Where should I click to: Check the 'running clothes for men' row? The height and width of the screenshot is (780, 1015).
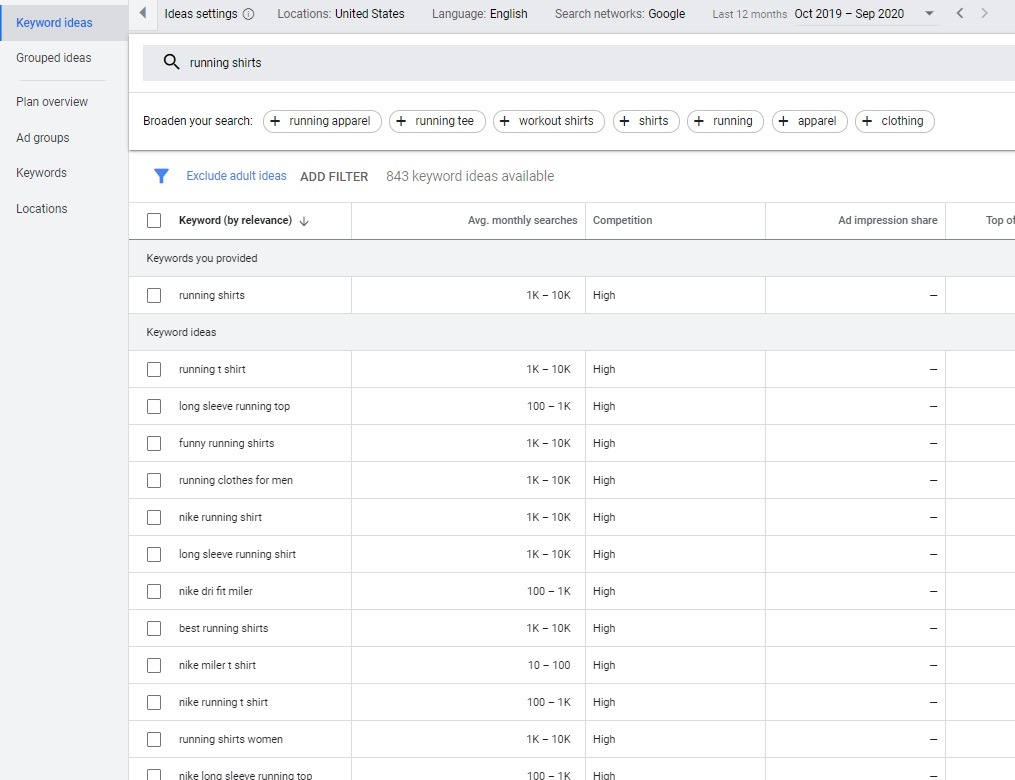(154, 480)
